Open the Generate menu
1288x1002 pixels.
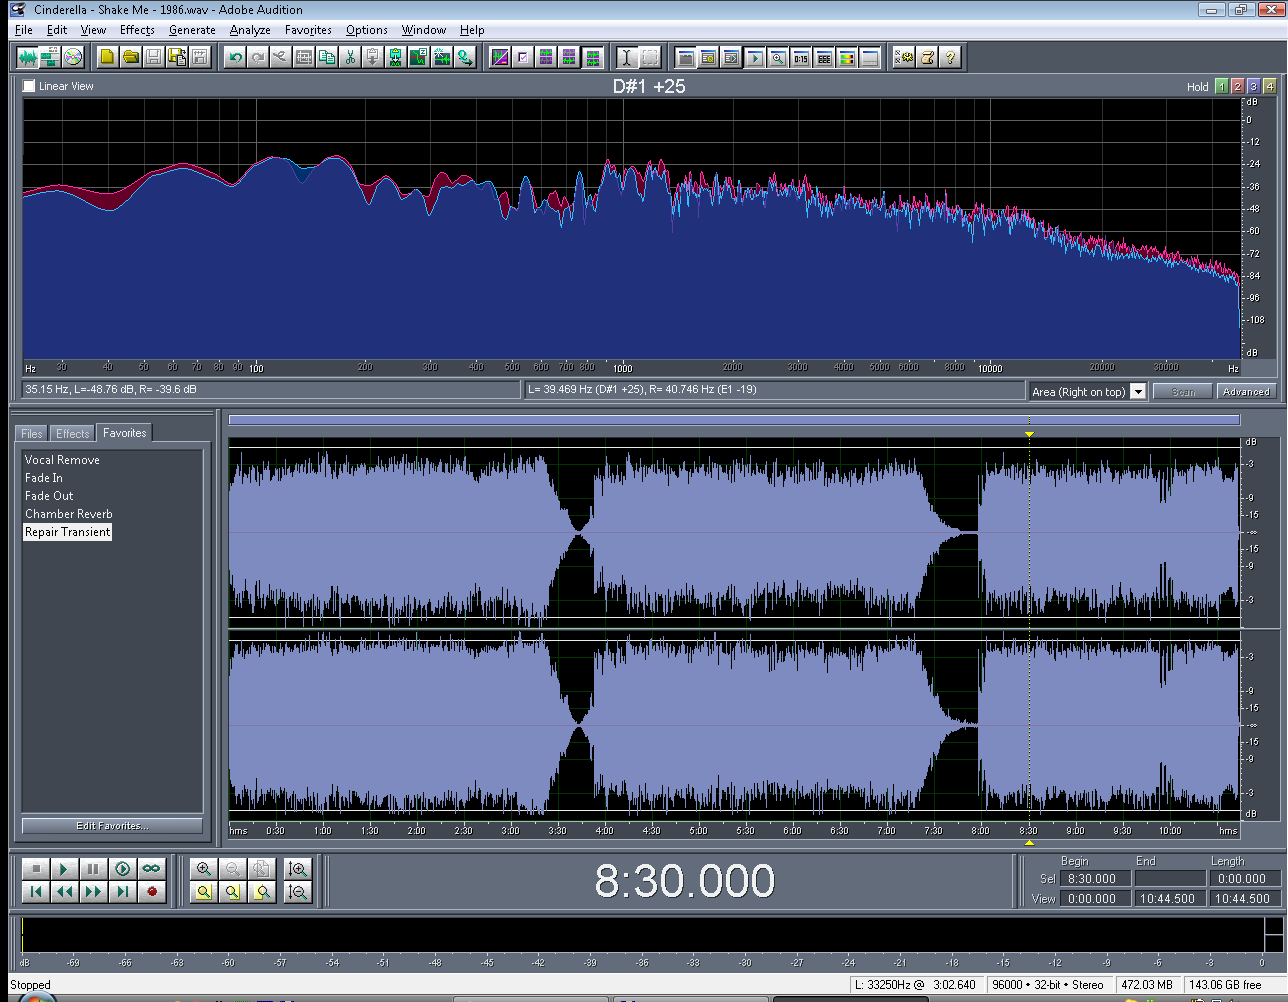click(192, 30)
